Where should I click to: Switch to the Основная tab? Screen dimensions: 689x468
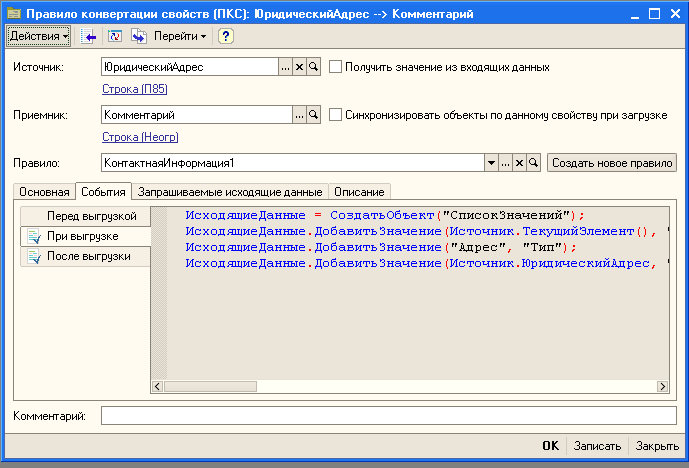pos(43,191)
